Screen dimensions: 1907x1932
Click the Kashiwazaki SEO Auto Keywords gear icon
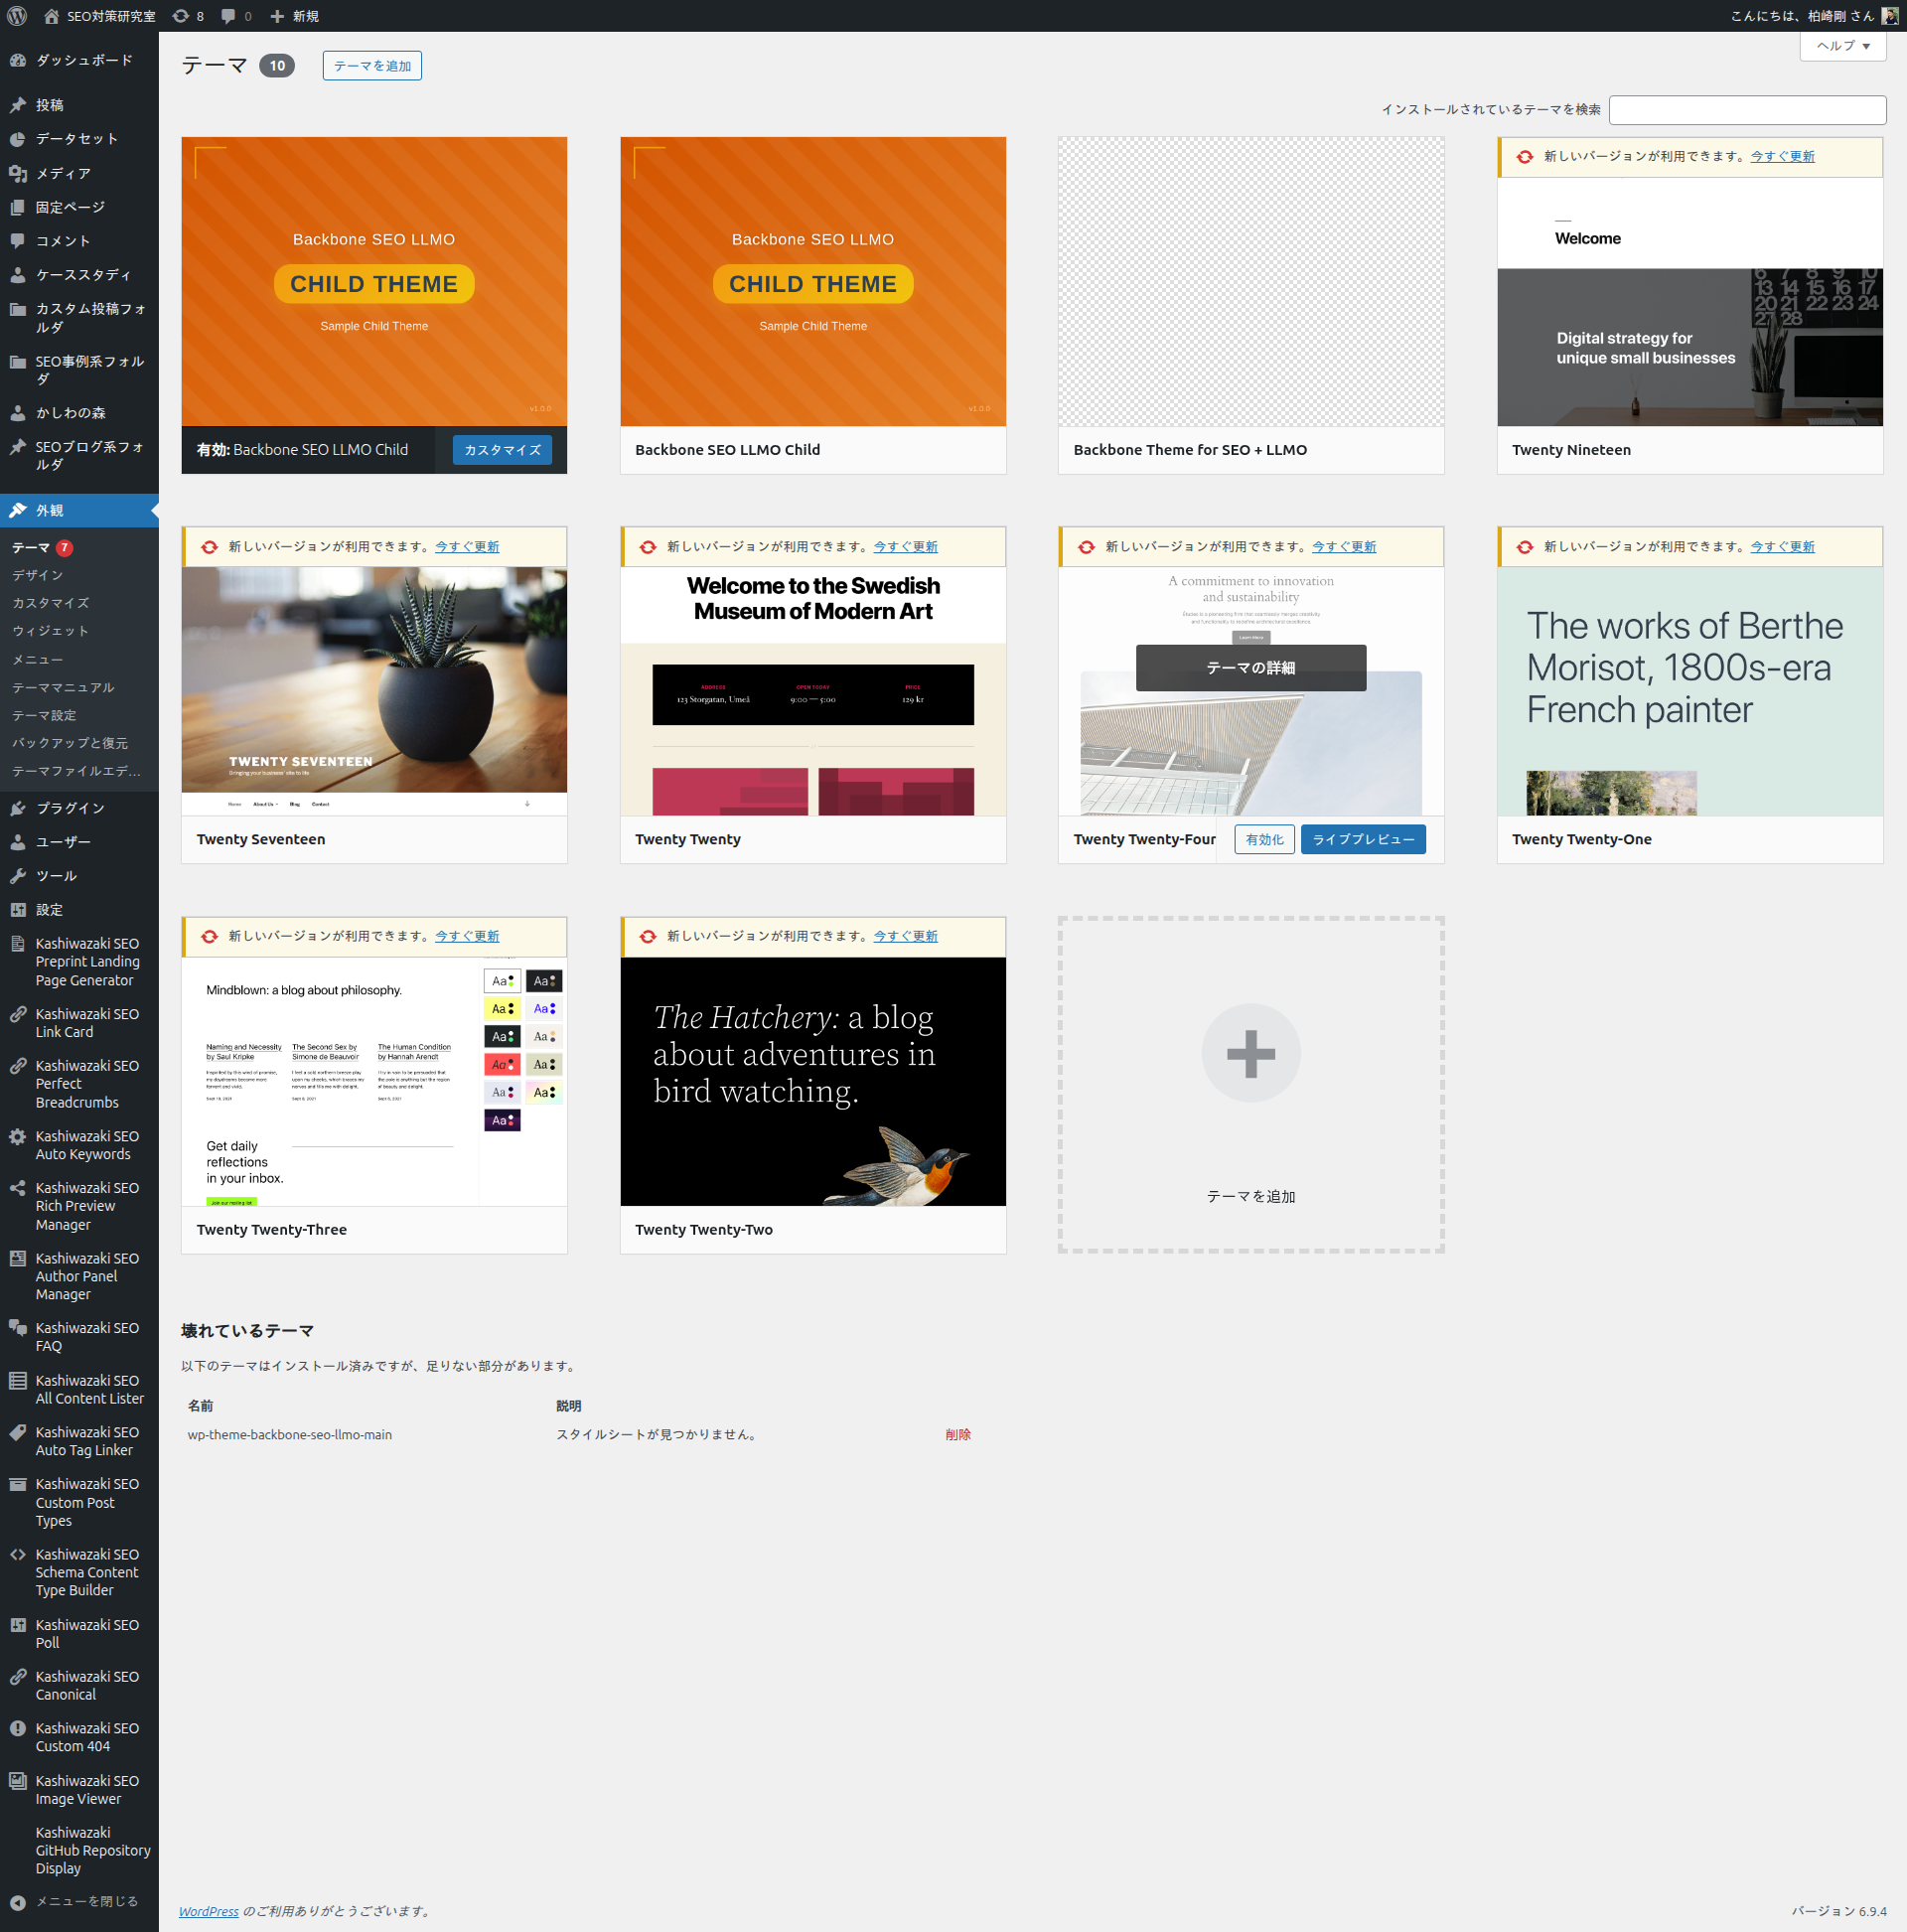coord(18,1136)
